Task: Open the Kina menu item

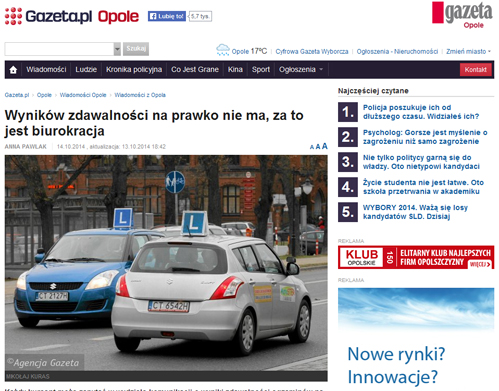Action: point(235,70)
